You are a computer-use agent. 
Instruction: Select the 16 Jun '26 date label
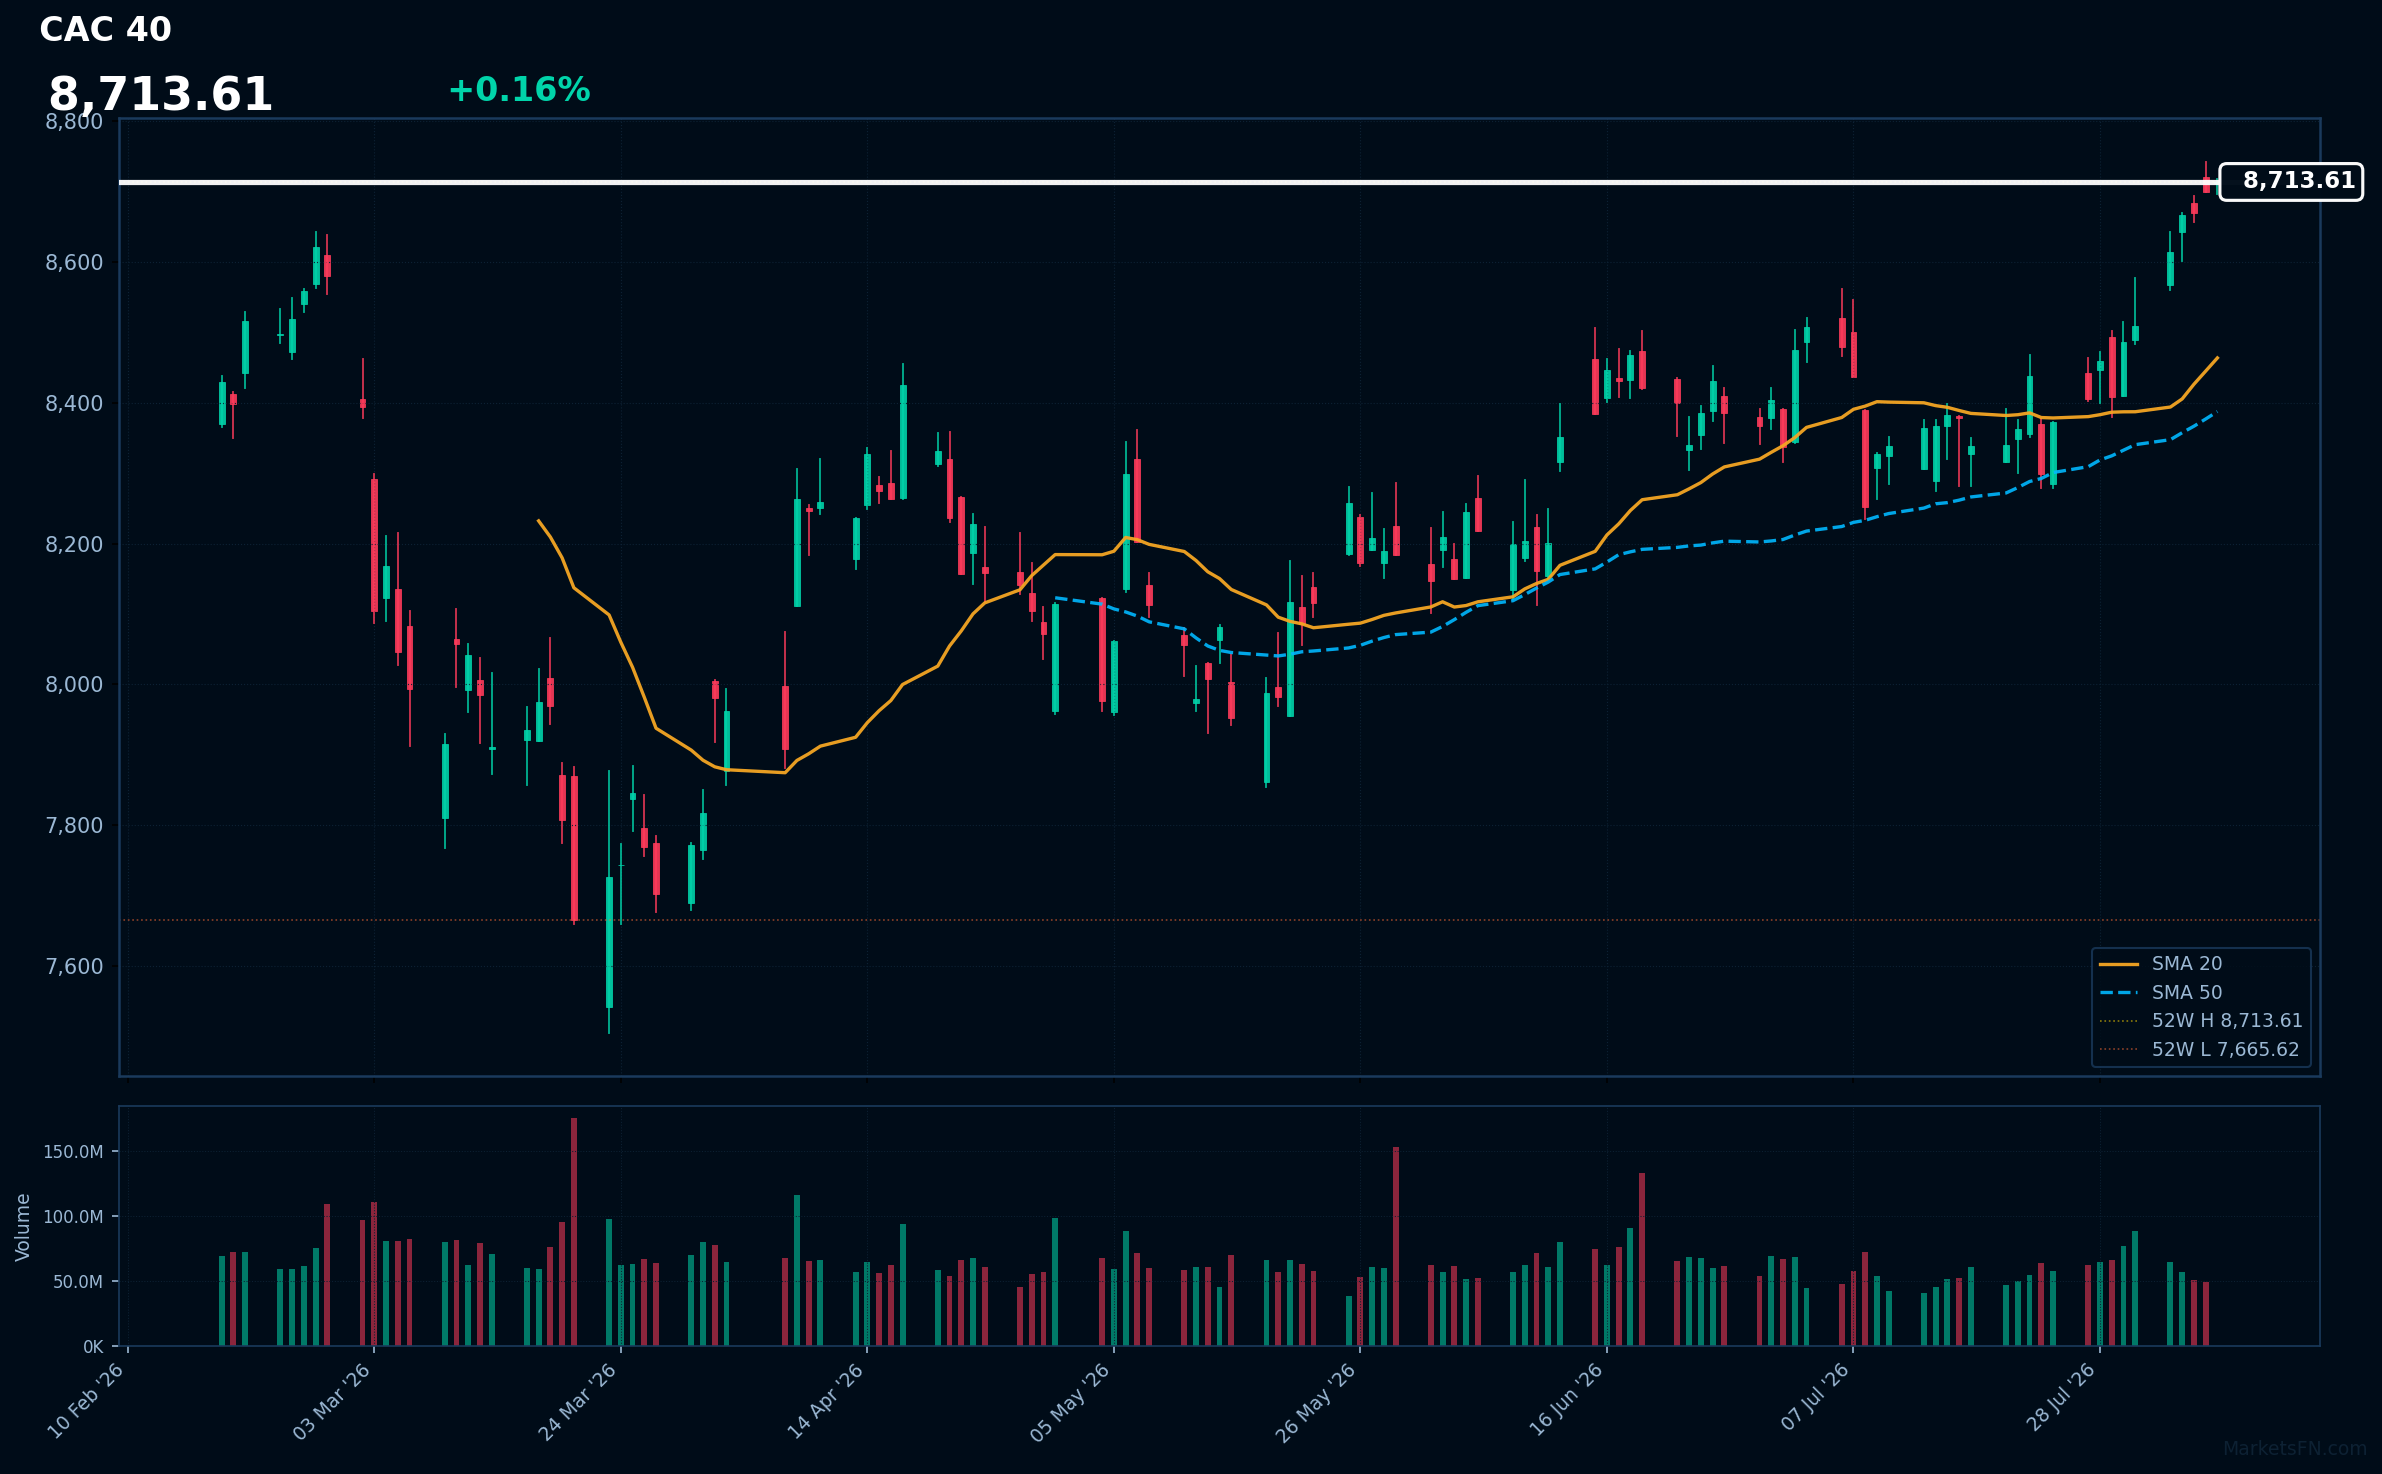pyautogui.click(x=1567, y=1400)
